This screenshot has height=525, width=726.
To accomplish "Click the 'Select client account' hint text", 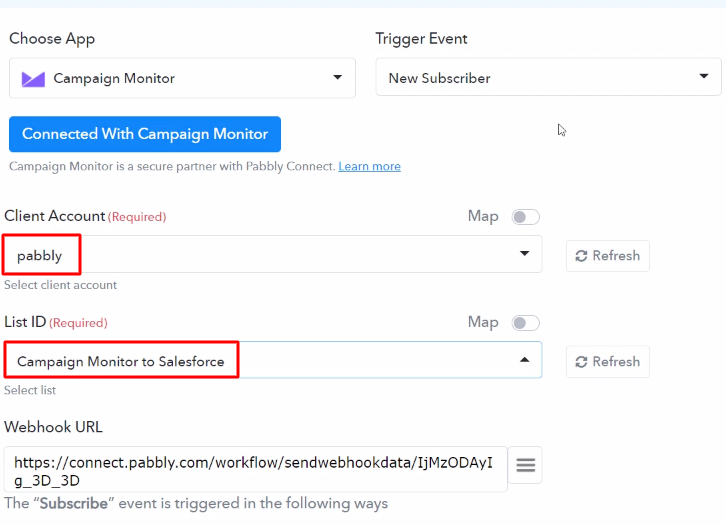I will tap(61, 285).
